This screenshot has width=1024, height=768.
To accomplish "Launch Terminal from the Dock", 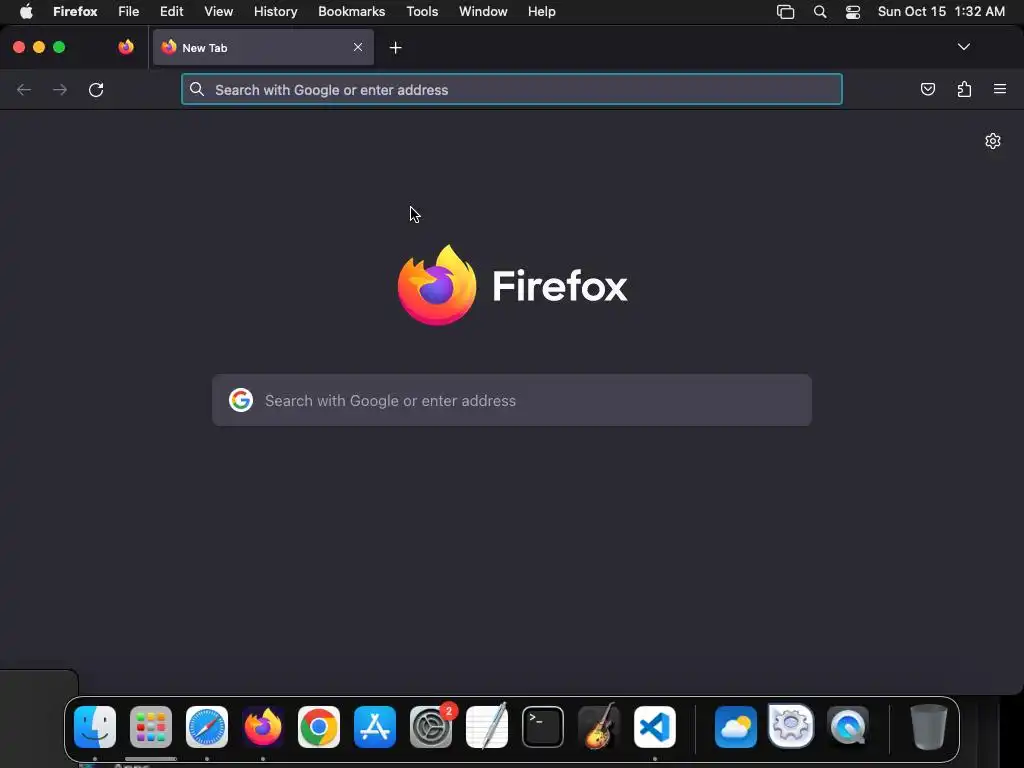I will click(x=543, y=727).
